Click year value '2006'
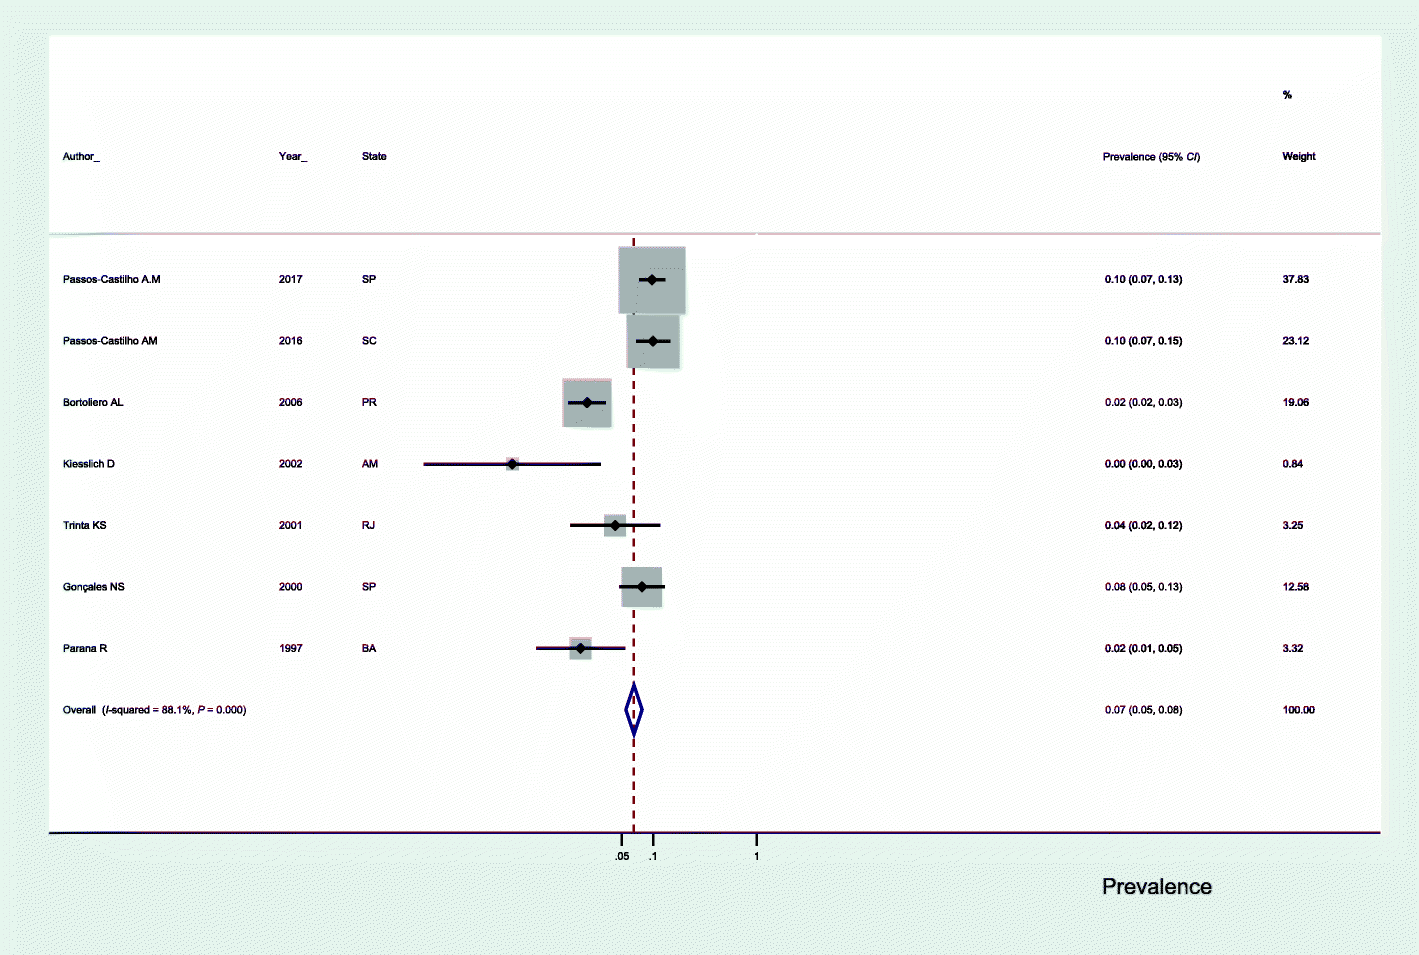 (290, 403)
